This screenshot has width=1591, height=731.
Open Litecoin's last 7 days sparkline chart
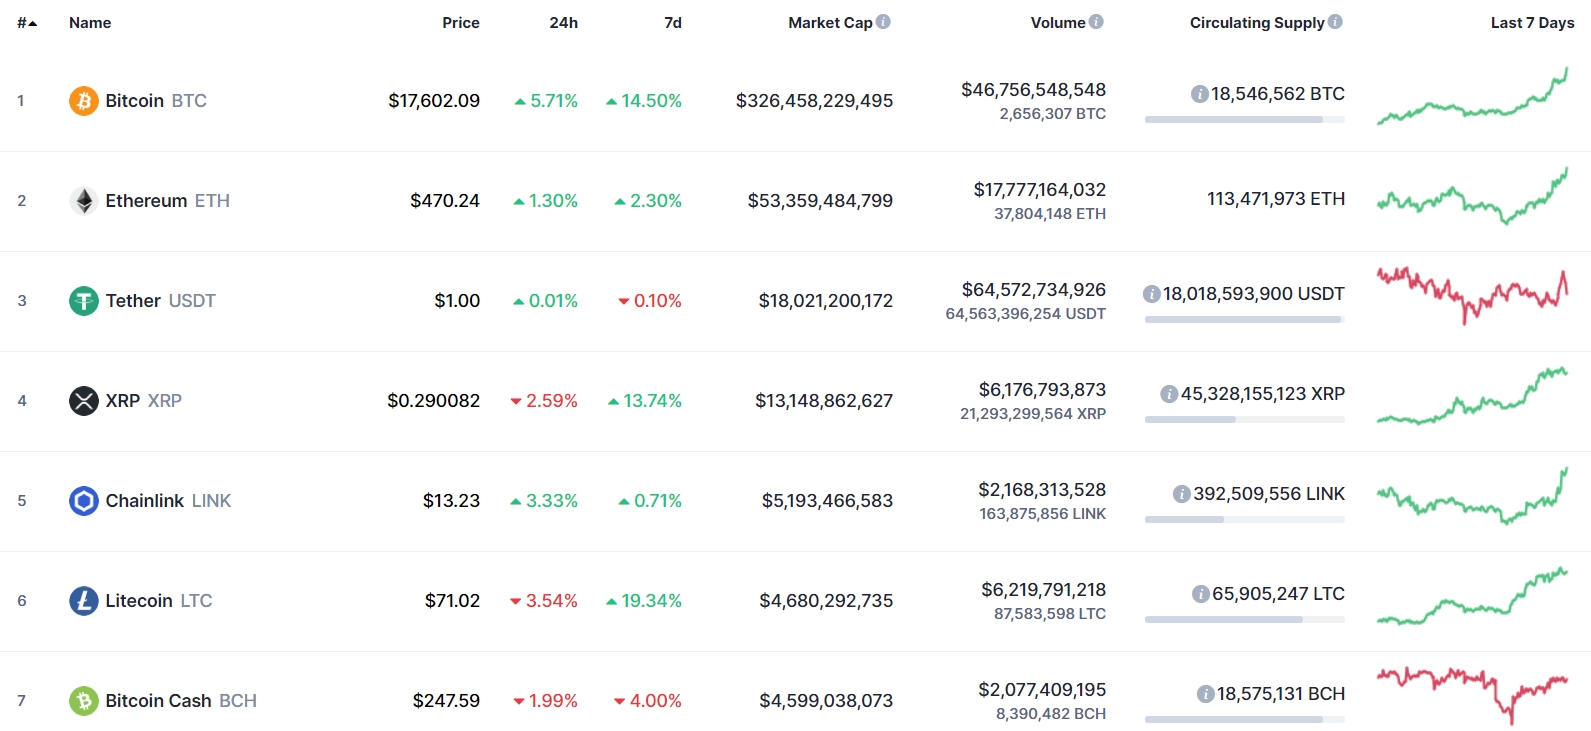point(1472,596)
